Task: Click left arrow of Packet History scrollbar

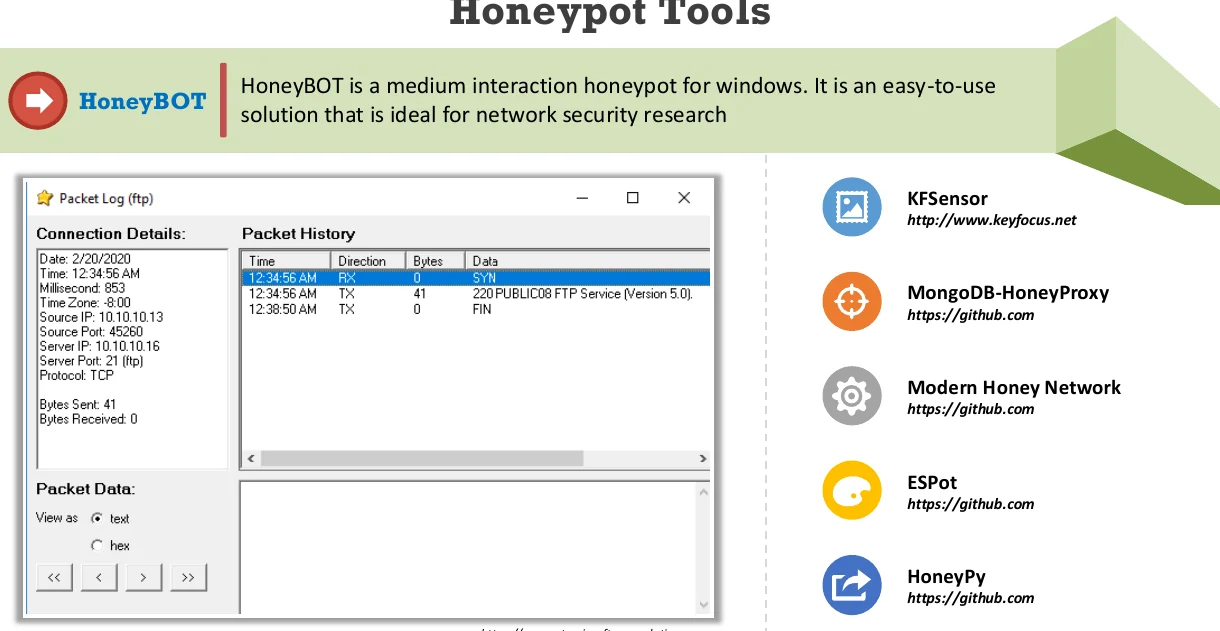Action: (251, 458)
